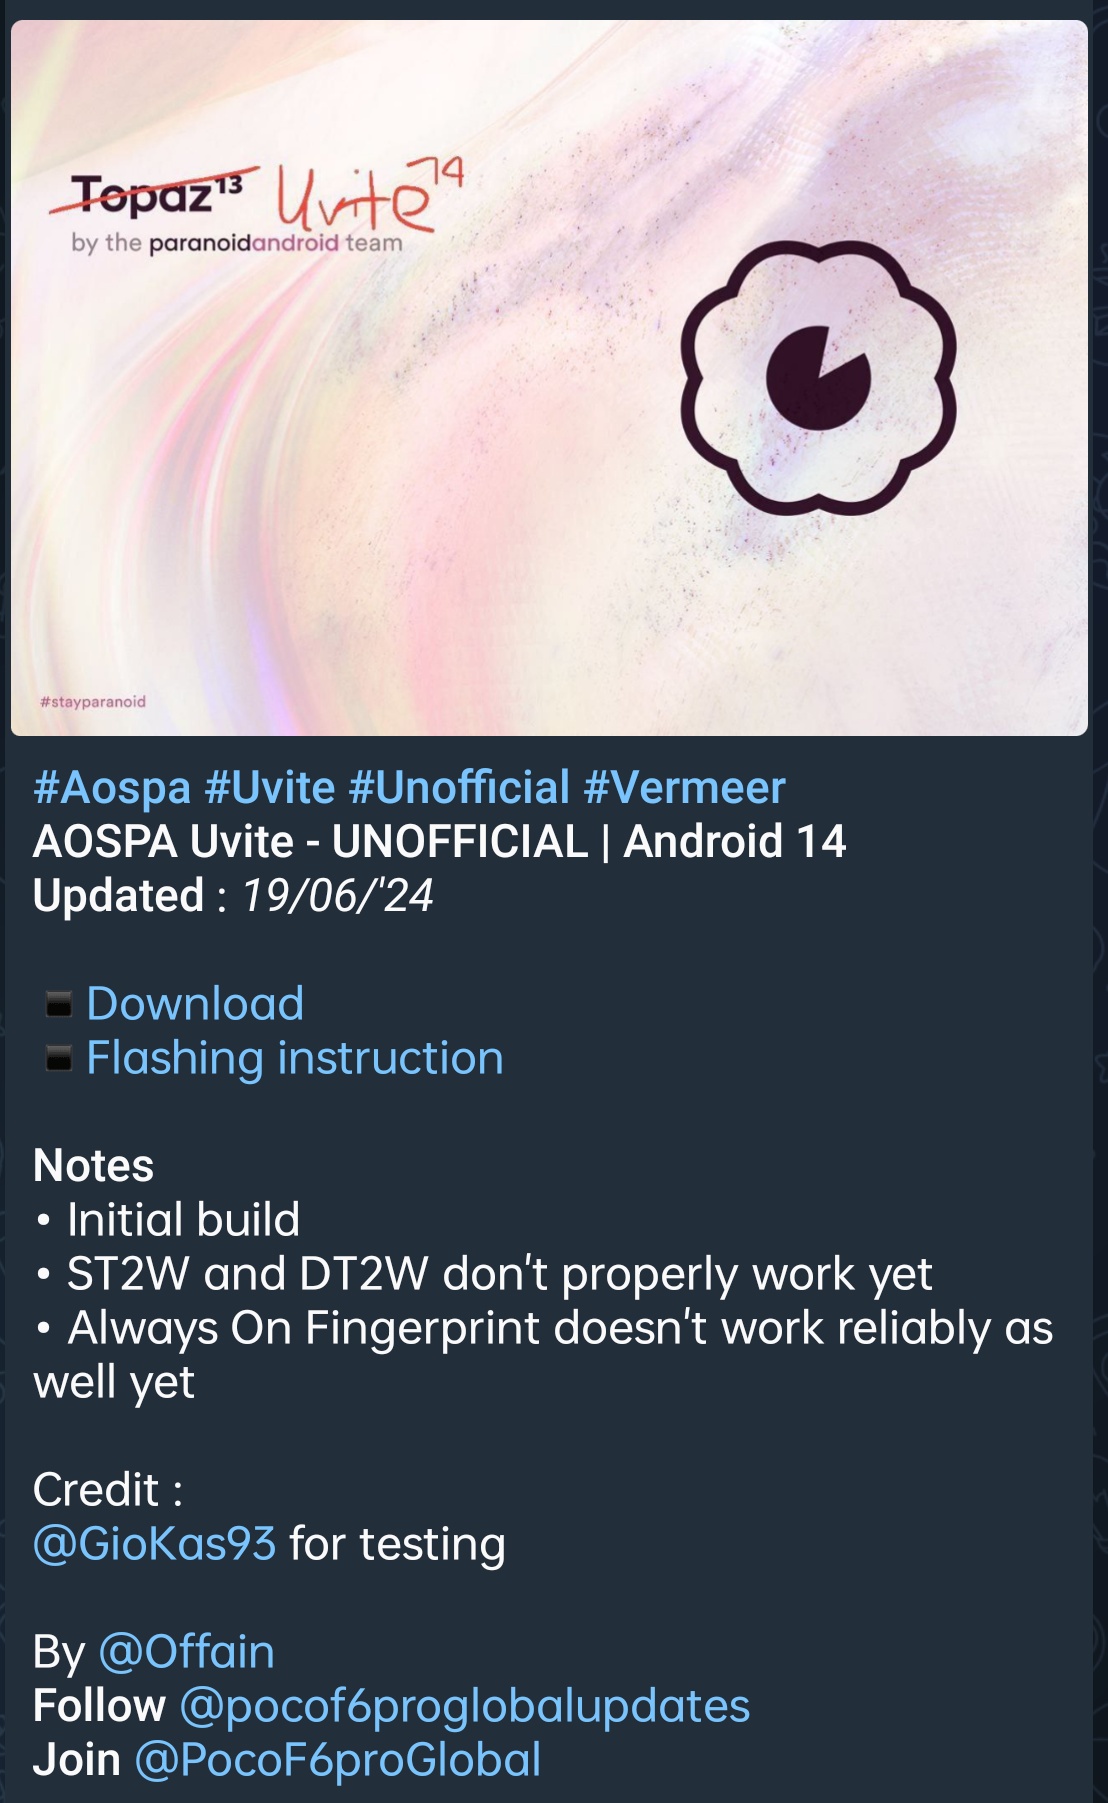
Task: Tap the #Uvite hashtag
Action: [270, 788]
